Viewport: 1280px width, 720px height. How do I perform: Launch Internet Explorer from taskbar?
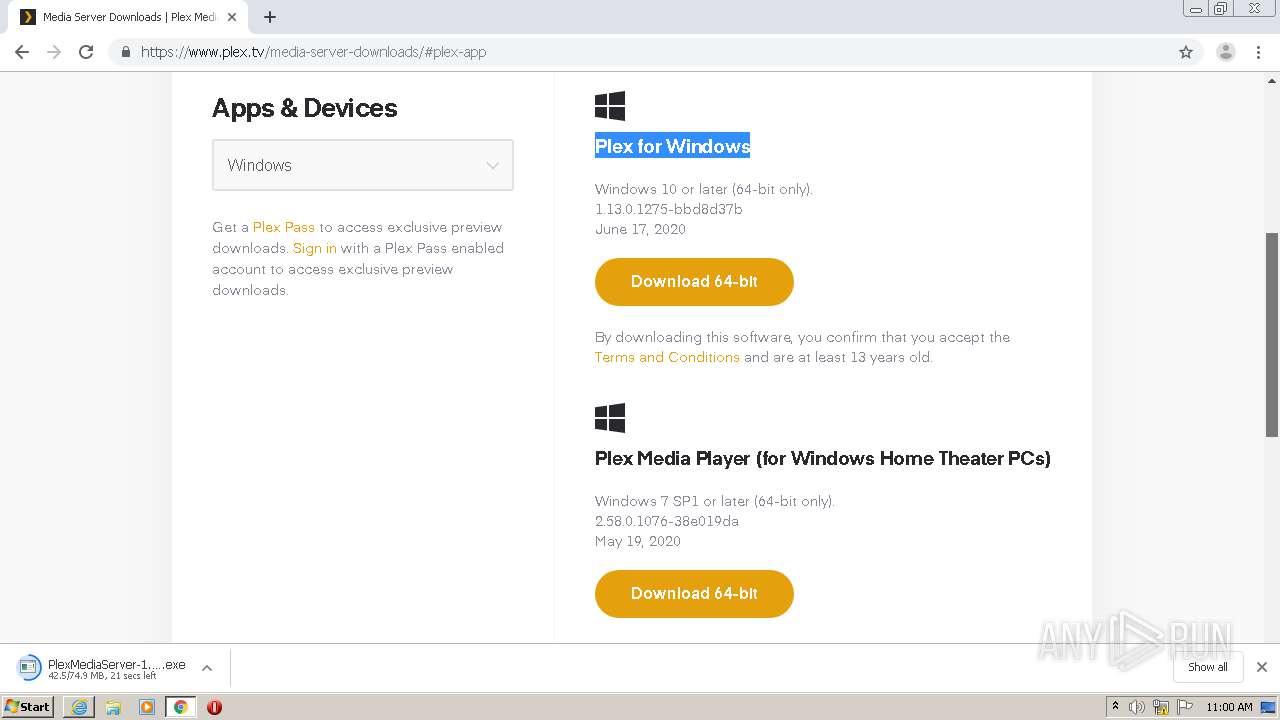[79, 707]
